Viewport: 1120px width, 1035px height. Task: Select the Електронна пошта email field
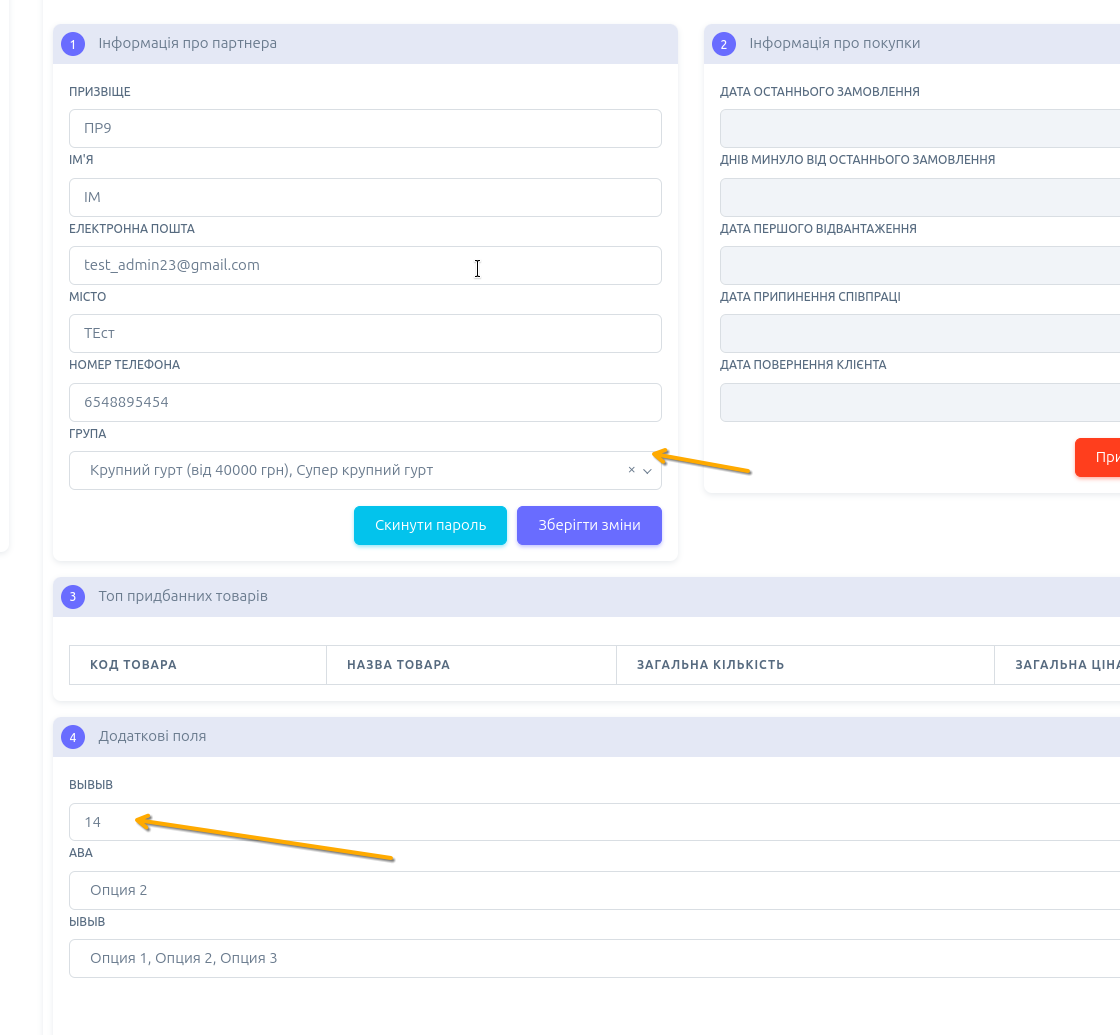[x=365, y=265]
